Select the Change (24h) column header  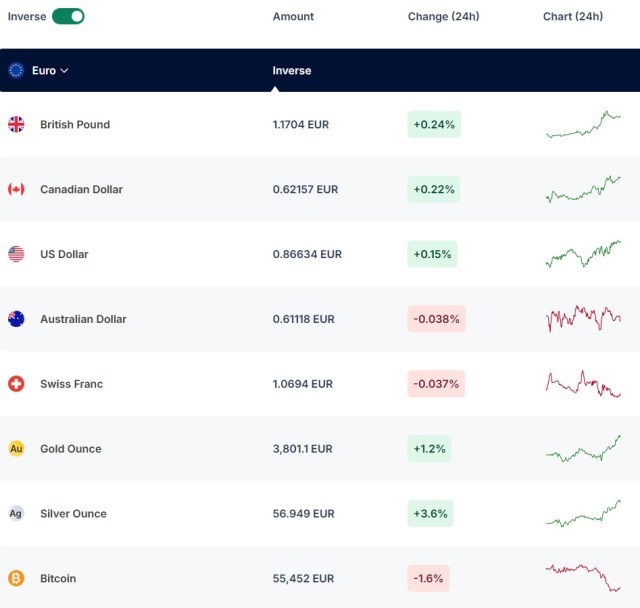(x=443, y=16)
